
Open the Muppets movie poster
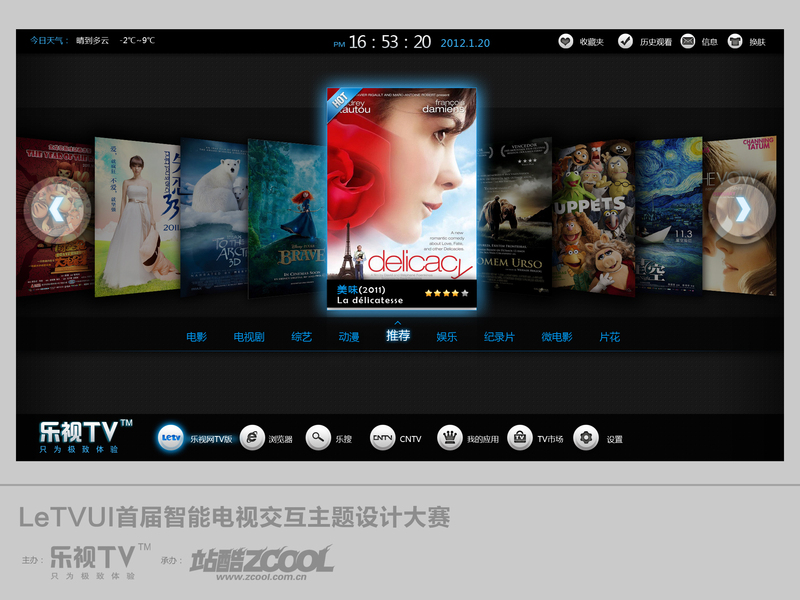[x=593, y=217]
